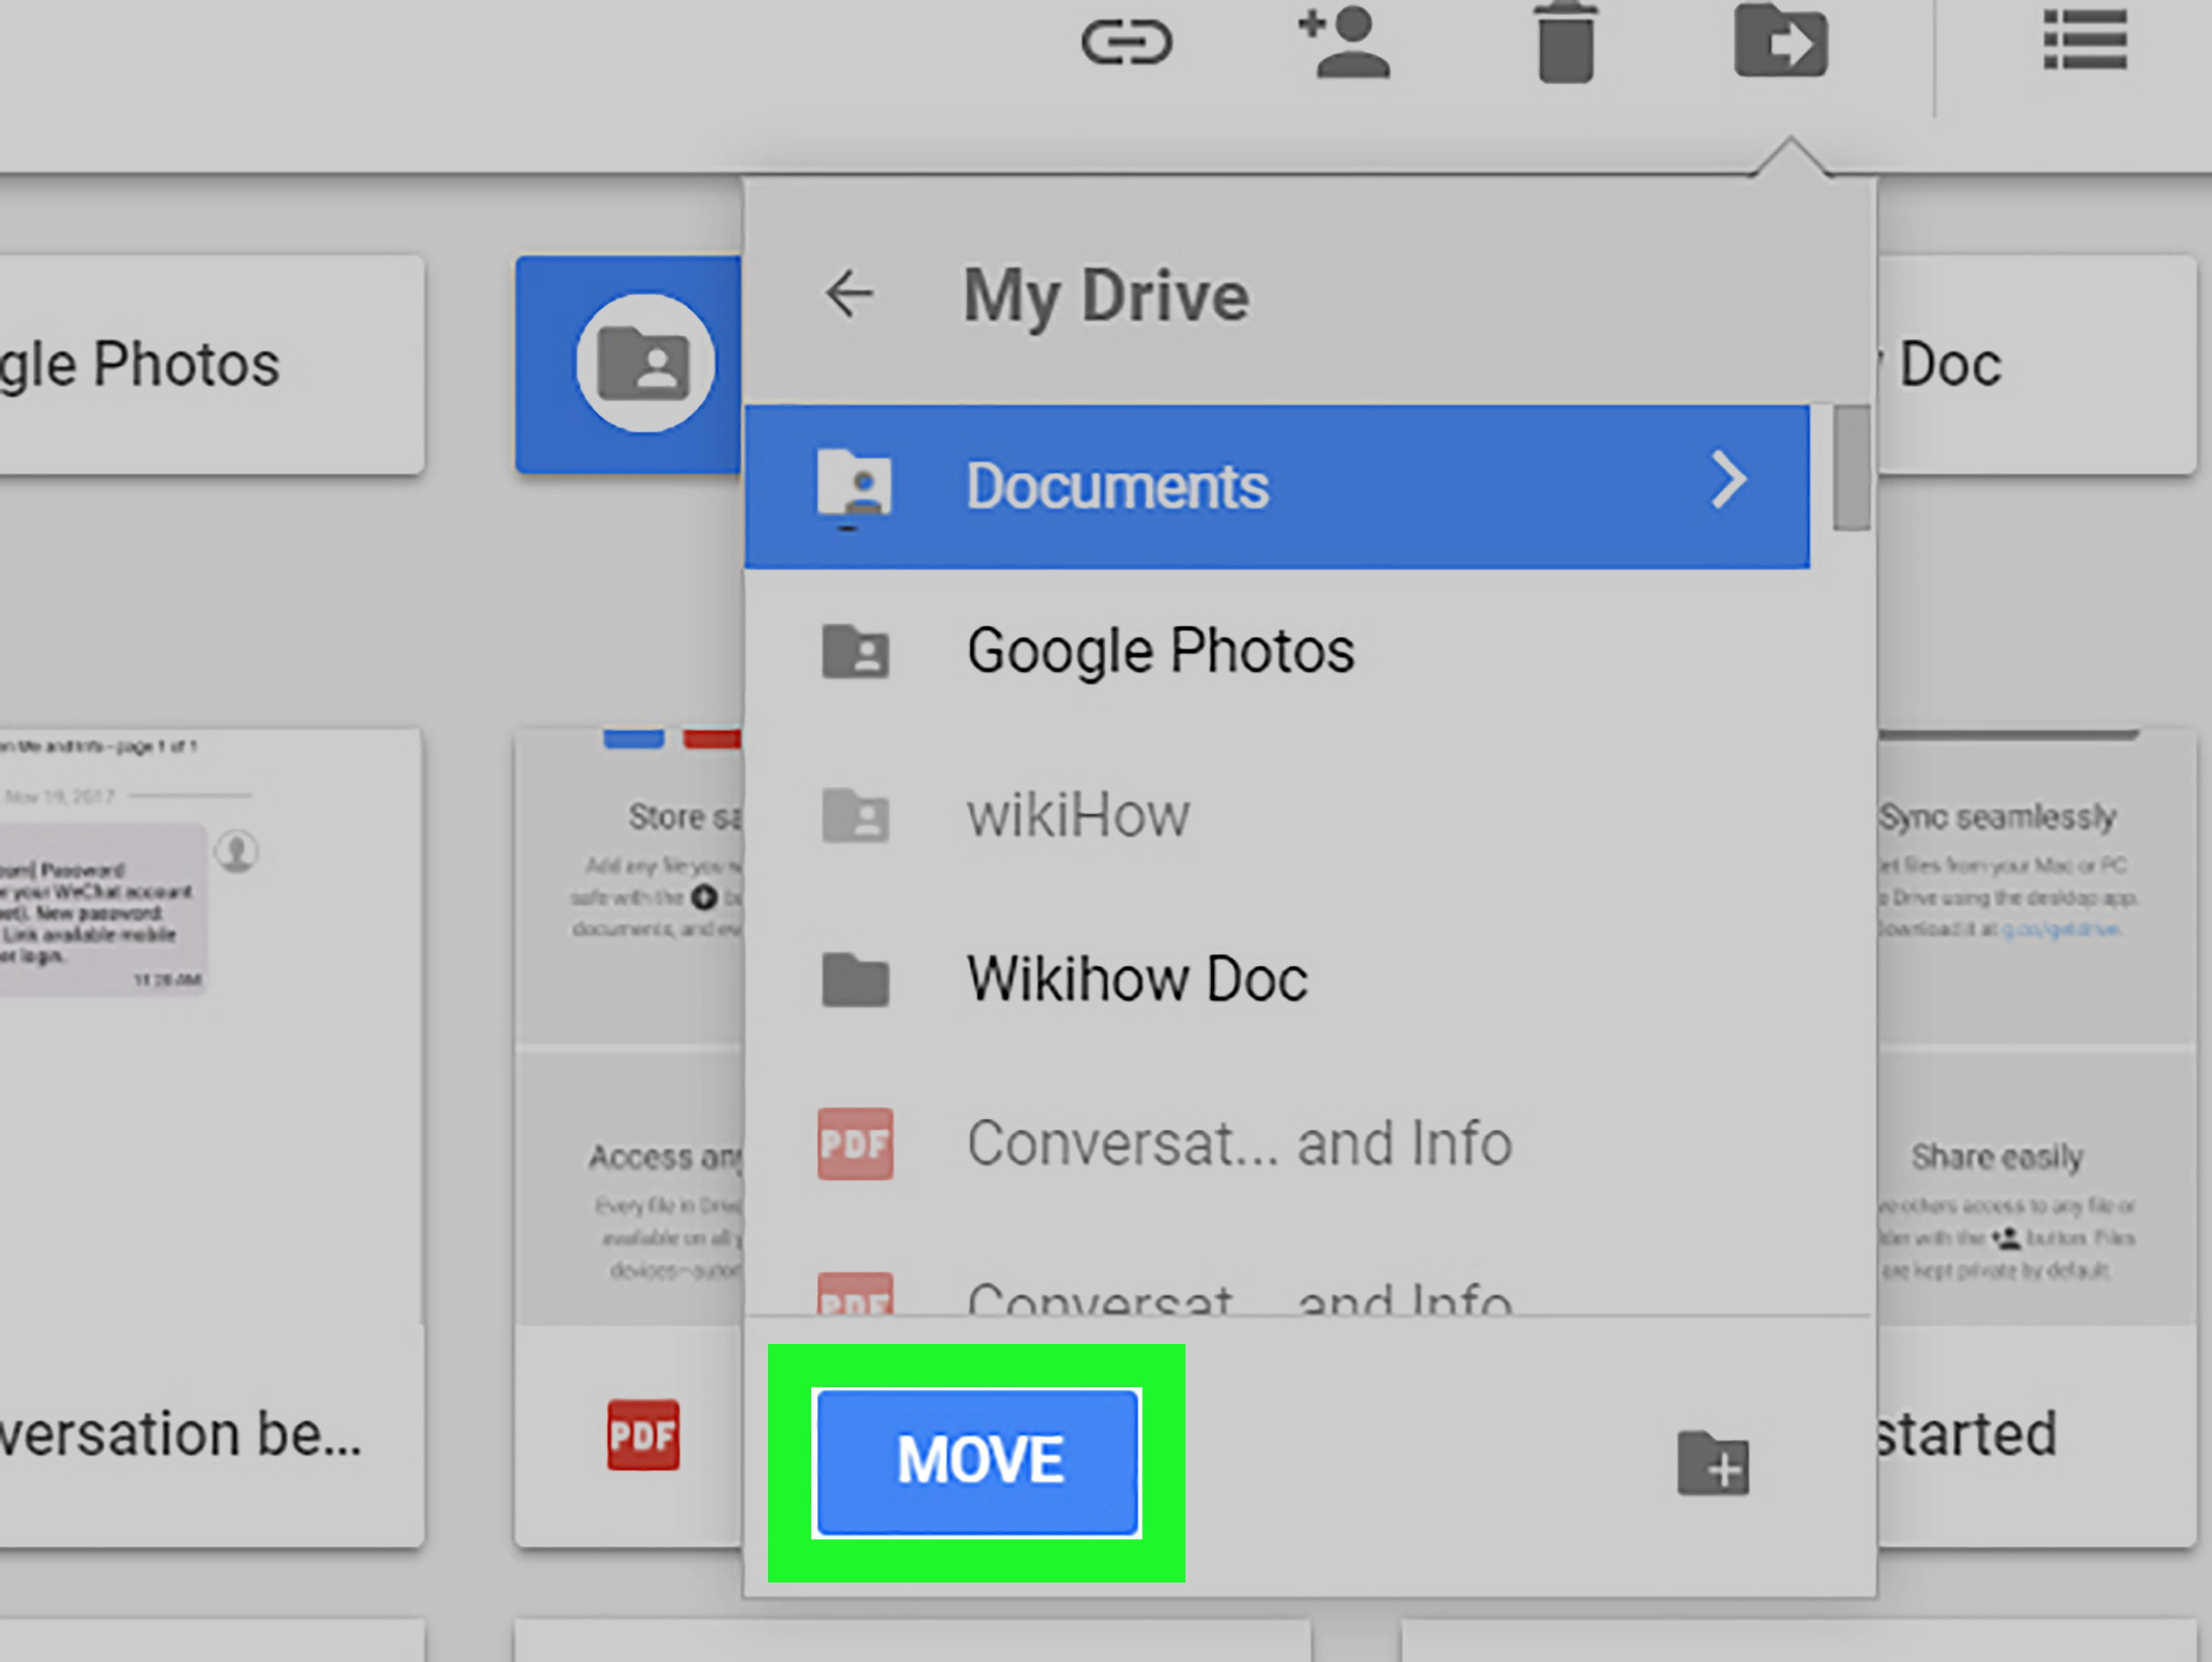
Task: Go back using the arrow beside My Drive
Action: (x=849, y=294)
